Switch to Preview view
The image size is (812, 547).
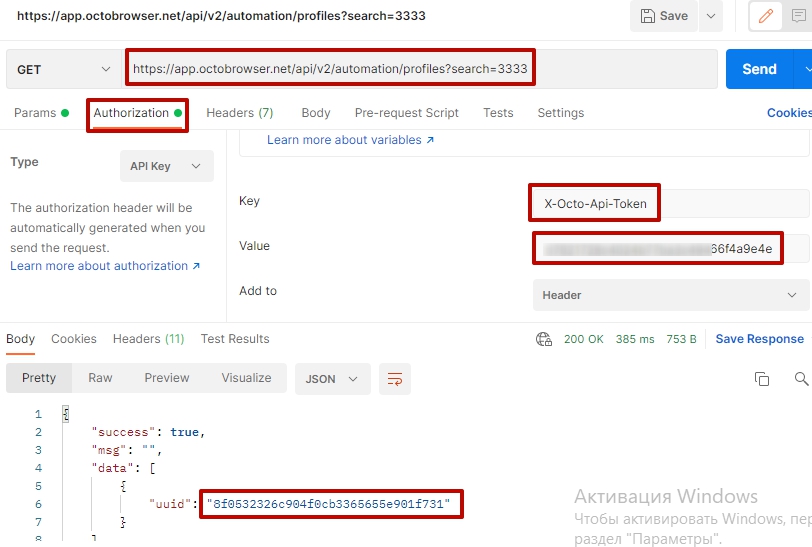167,378
